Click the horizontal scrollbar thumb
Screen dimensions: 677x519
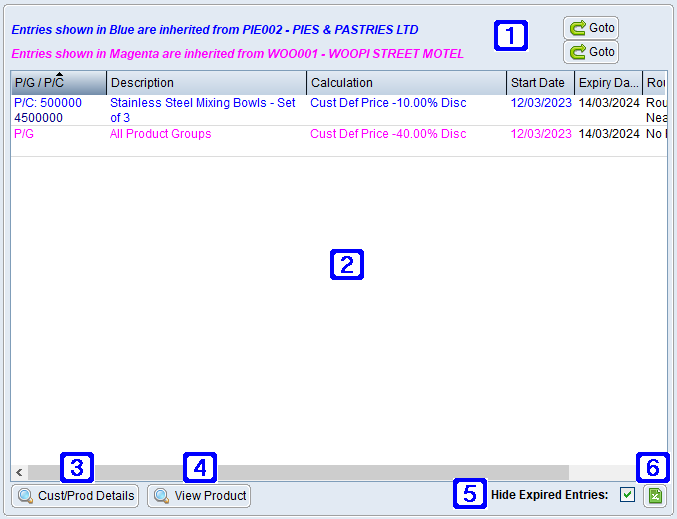pos(298,472)
